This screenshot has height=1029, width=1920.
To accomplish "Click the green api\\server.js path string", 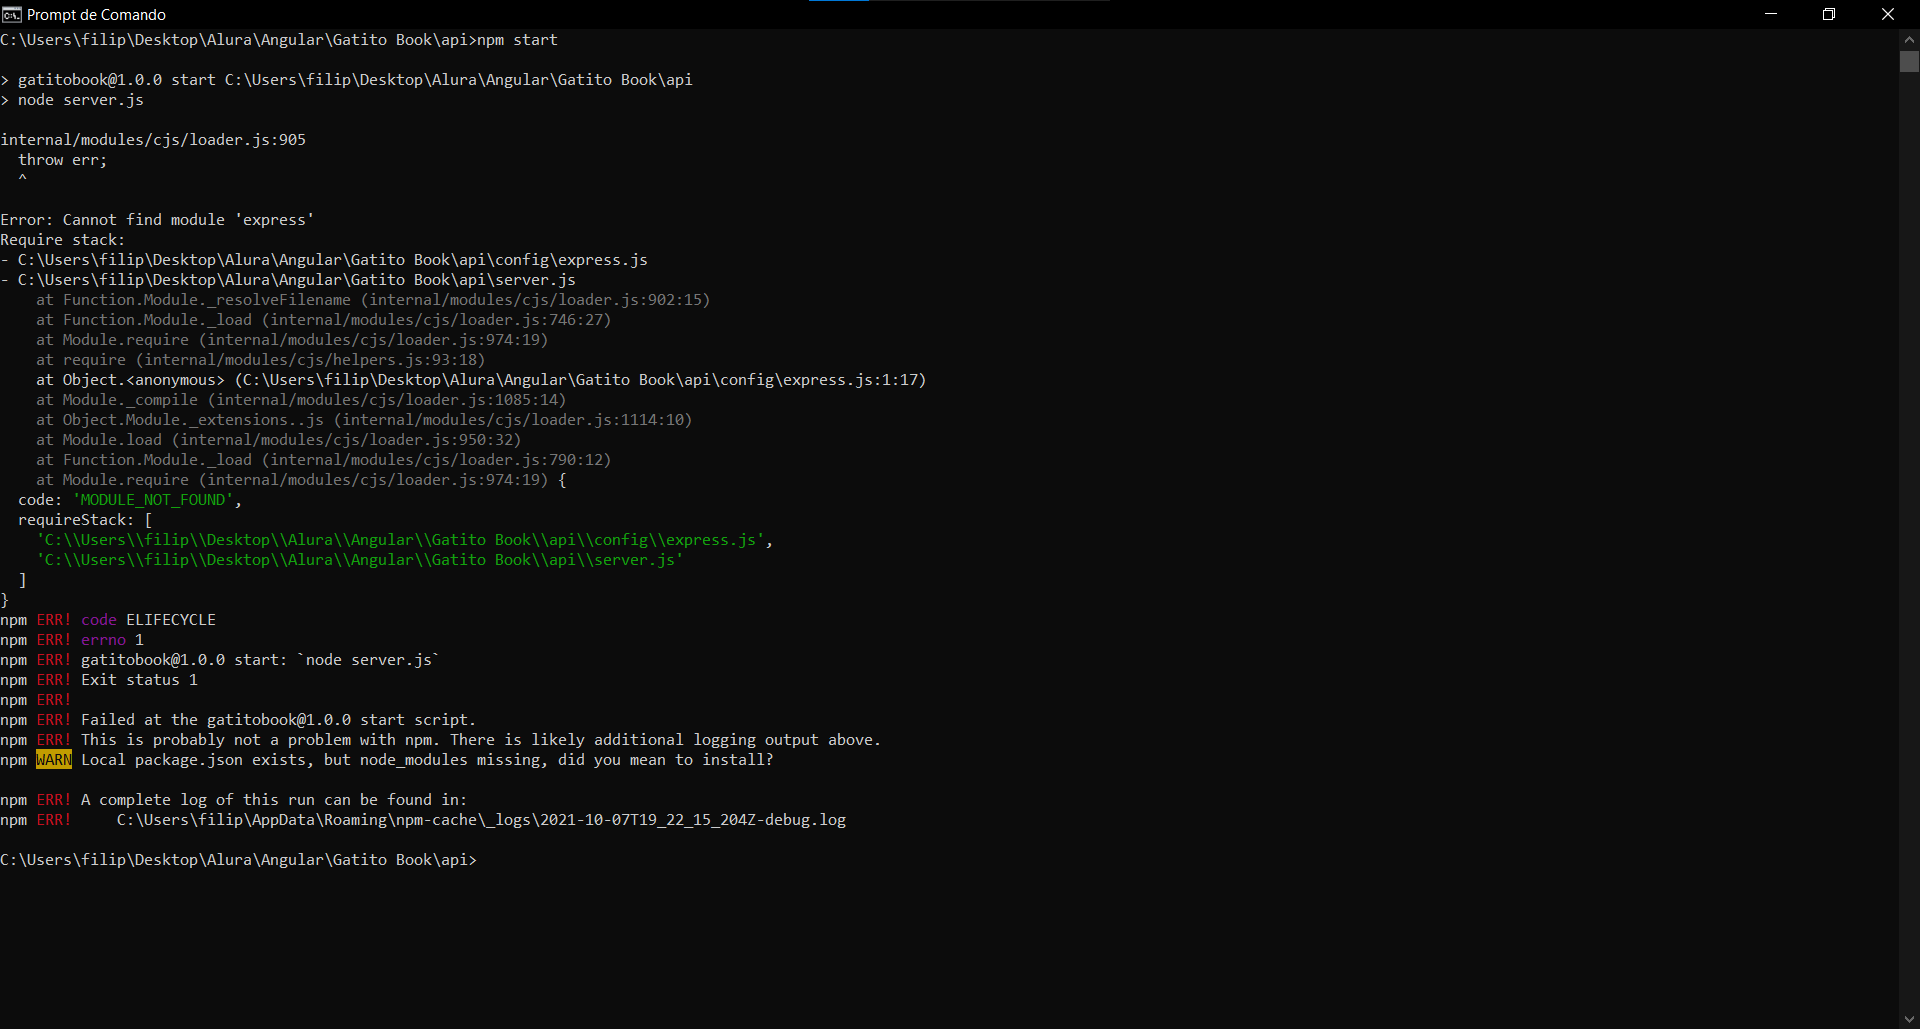I will [x=360, y=560].
